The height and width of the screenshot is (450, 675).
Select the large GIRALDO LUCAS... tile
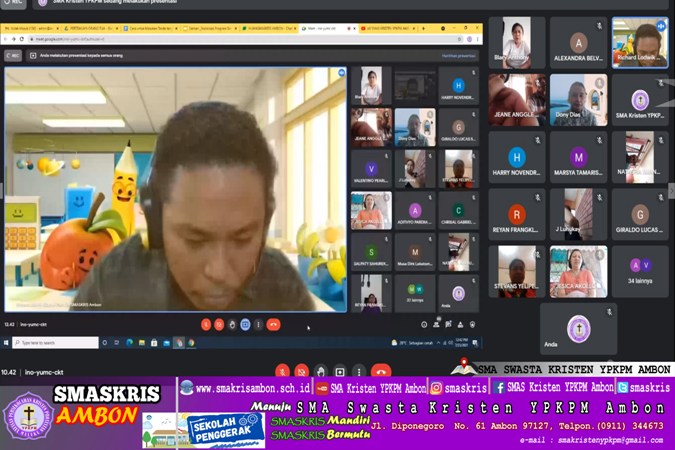tap(640, 214)
